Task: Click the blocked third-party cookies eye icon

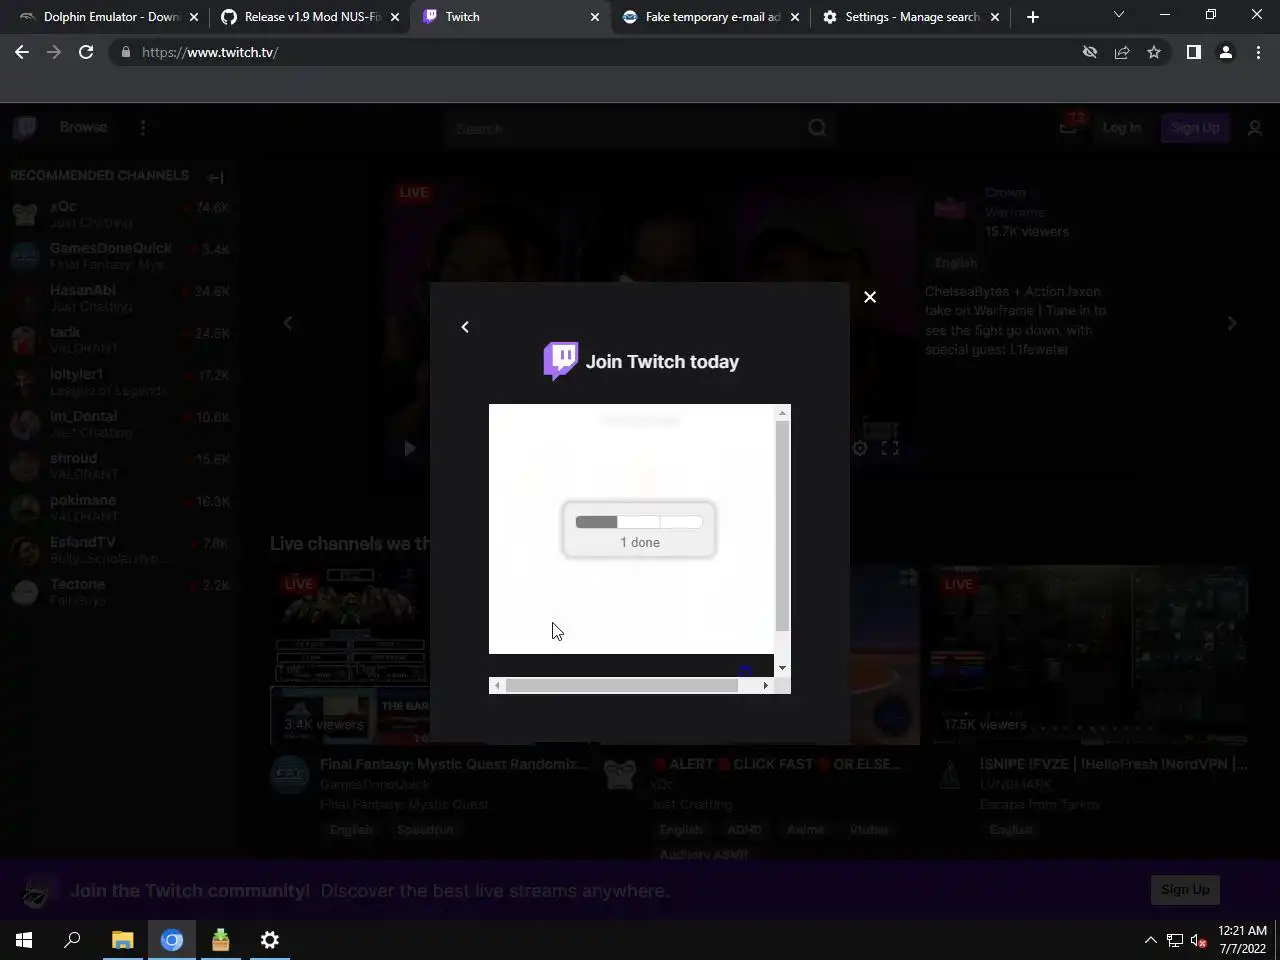Action: point(1090,52)
